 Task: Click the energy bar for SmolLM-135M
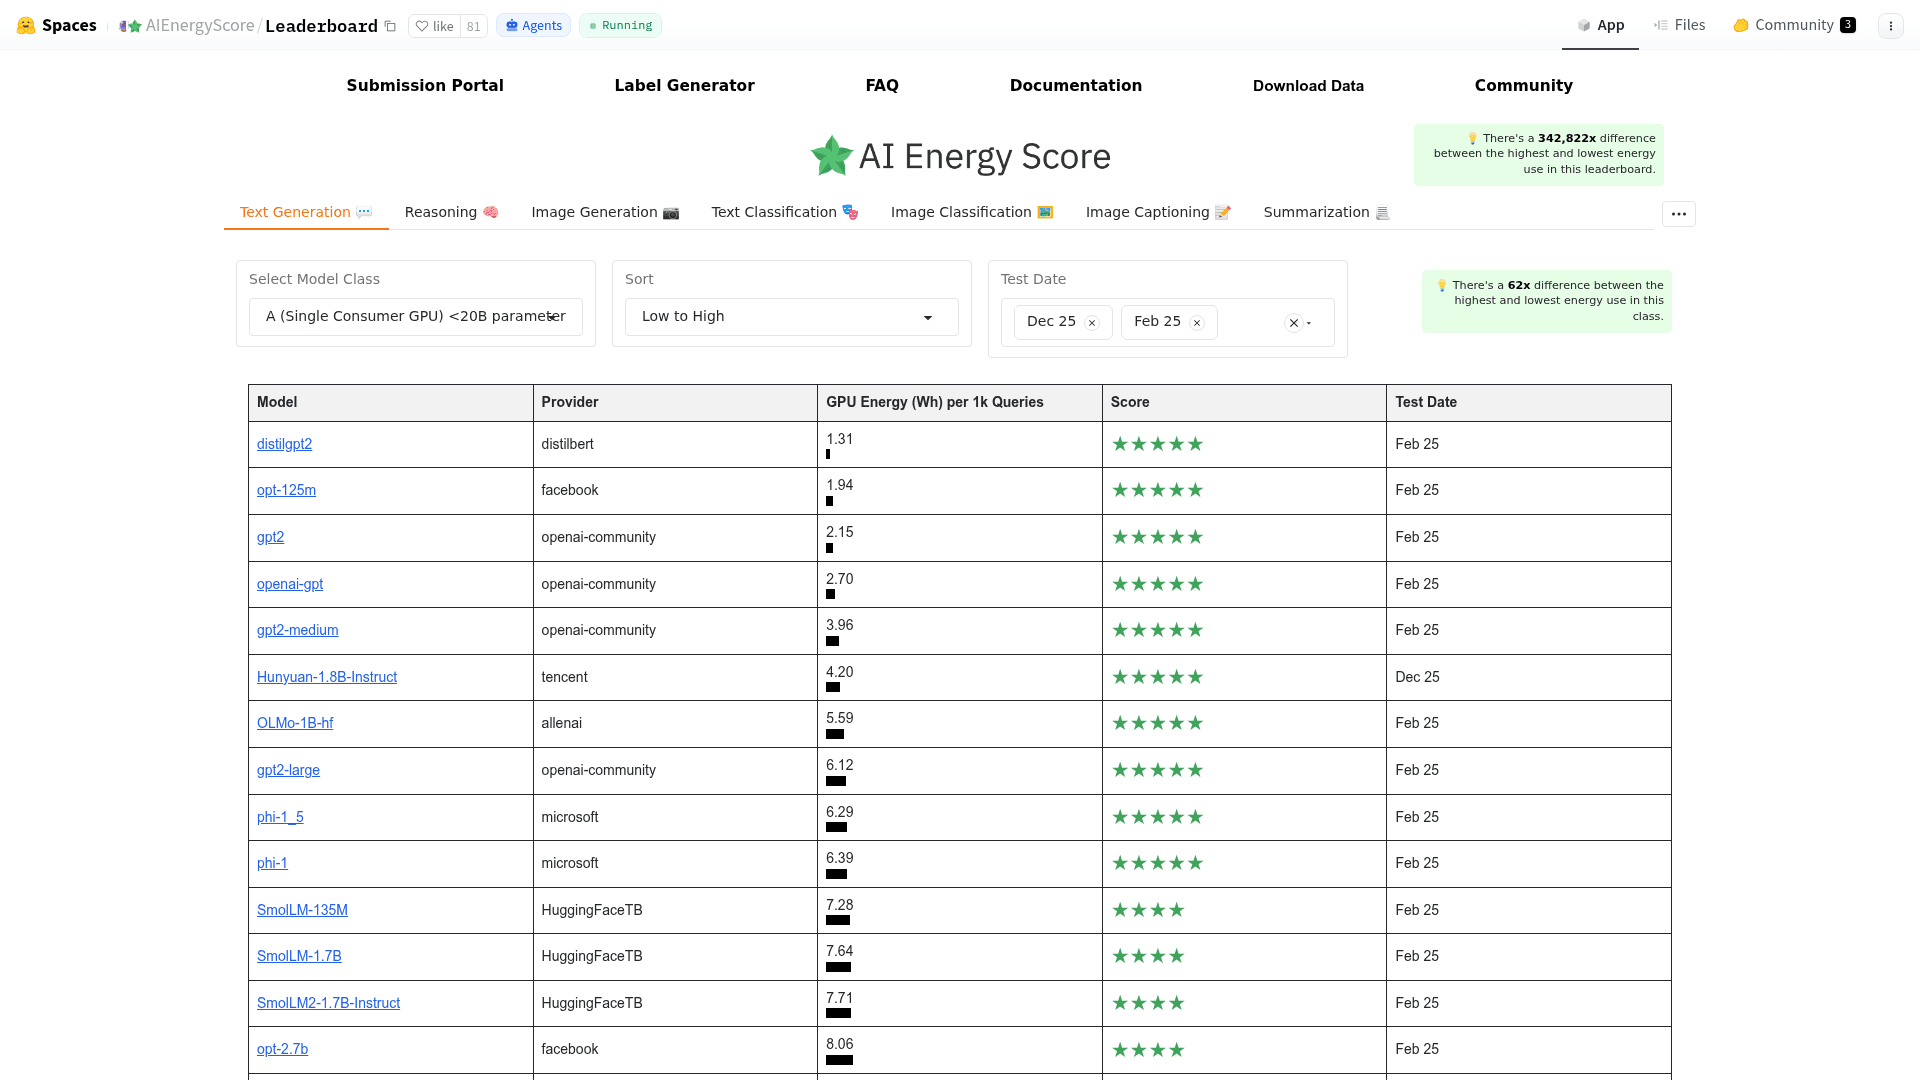(x=838, y=920)
